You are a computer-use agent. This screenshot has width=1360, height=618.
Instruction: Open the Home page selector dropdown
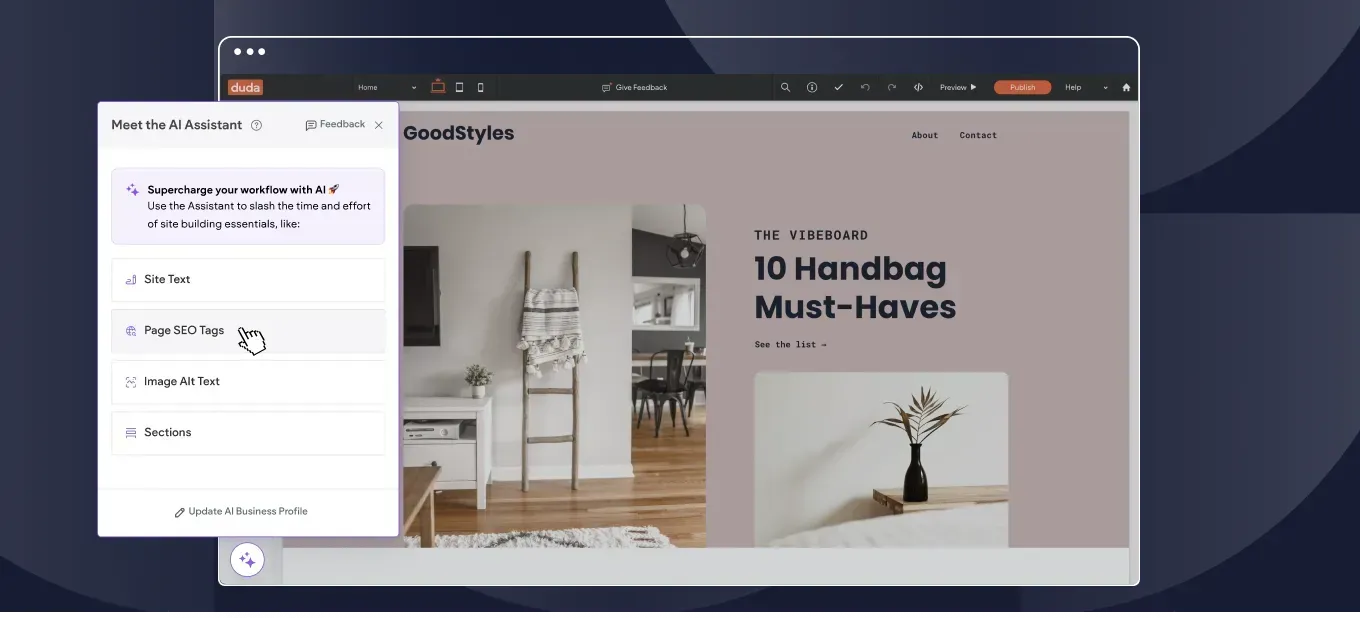pos(387,87)
